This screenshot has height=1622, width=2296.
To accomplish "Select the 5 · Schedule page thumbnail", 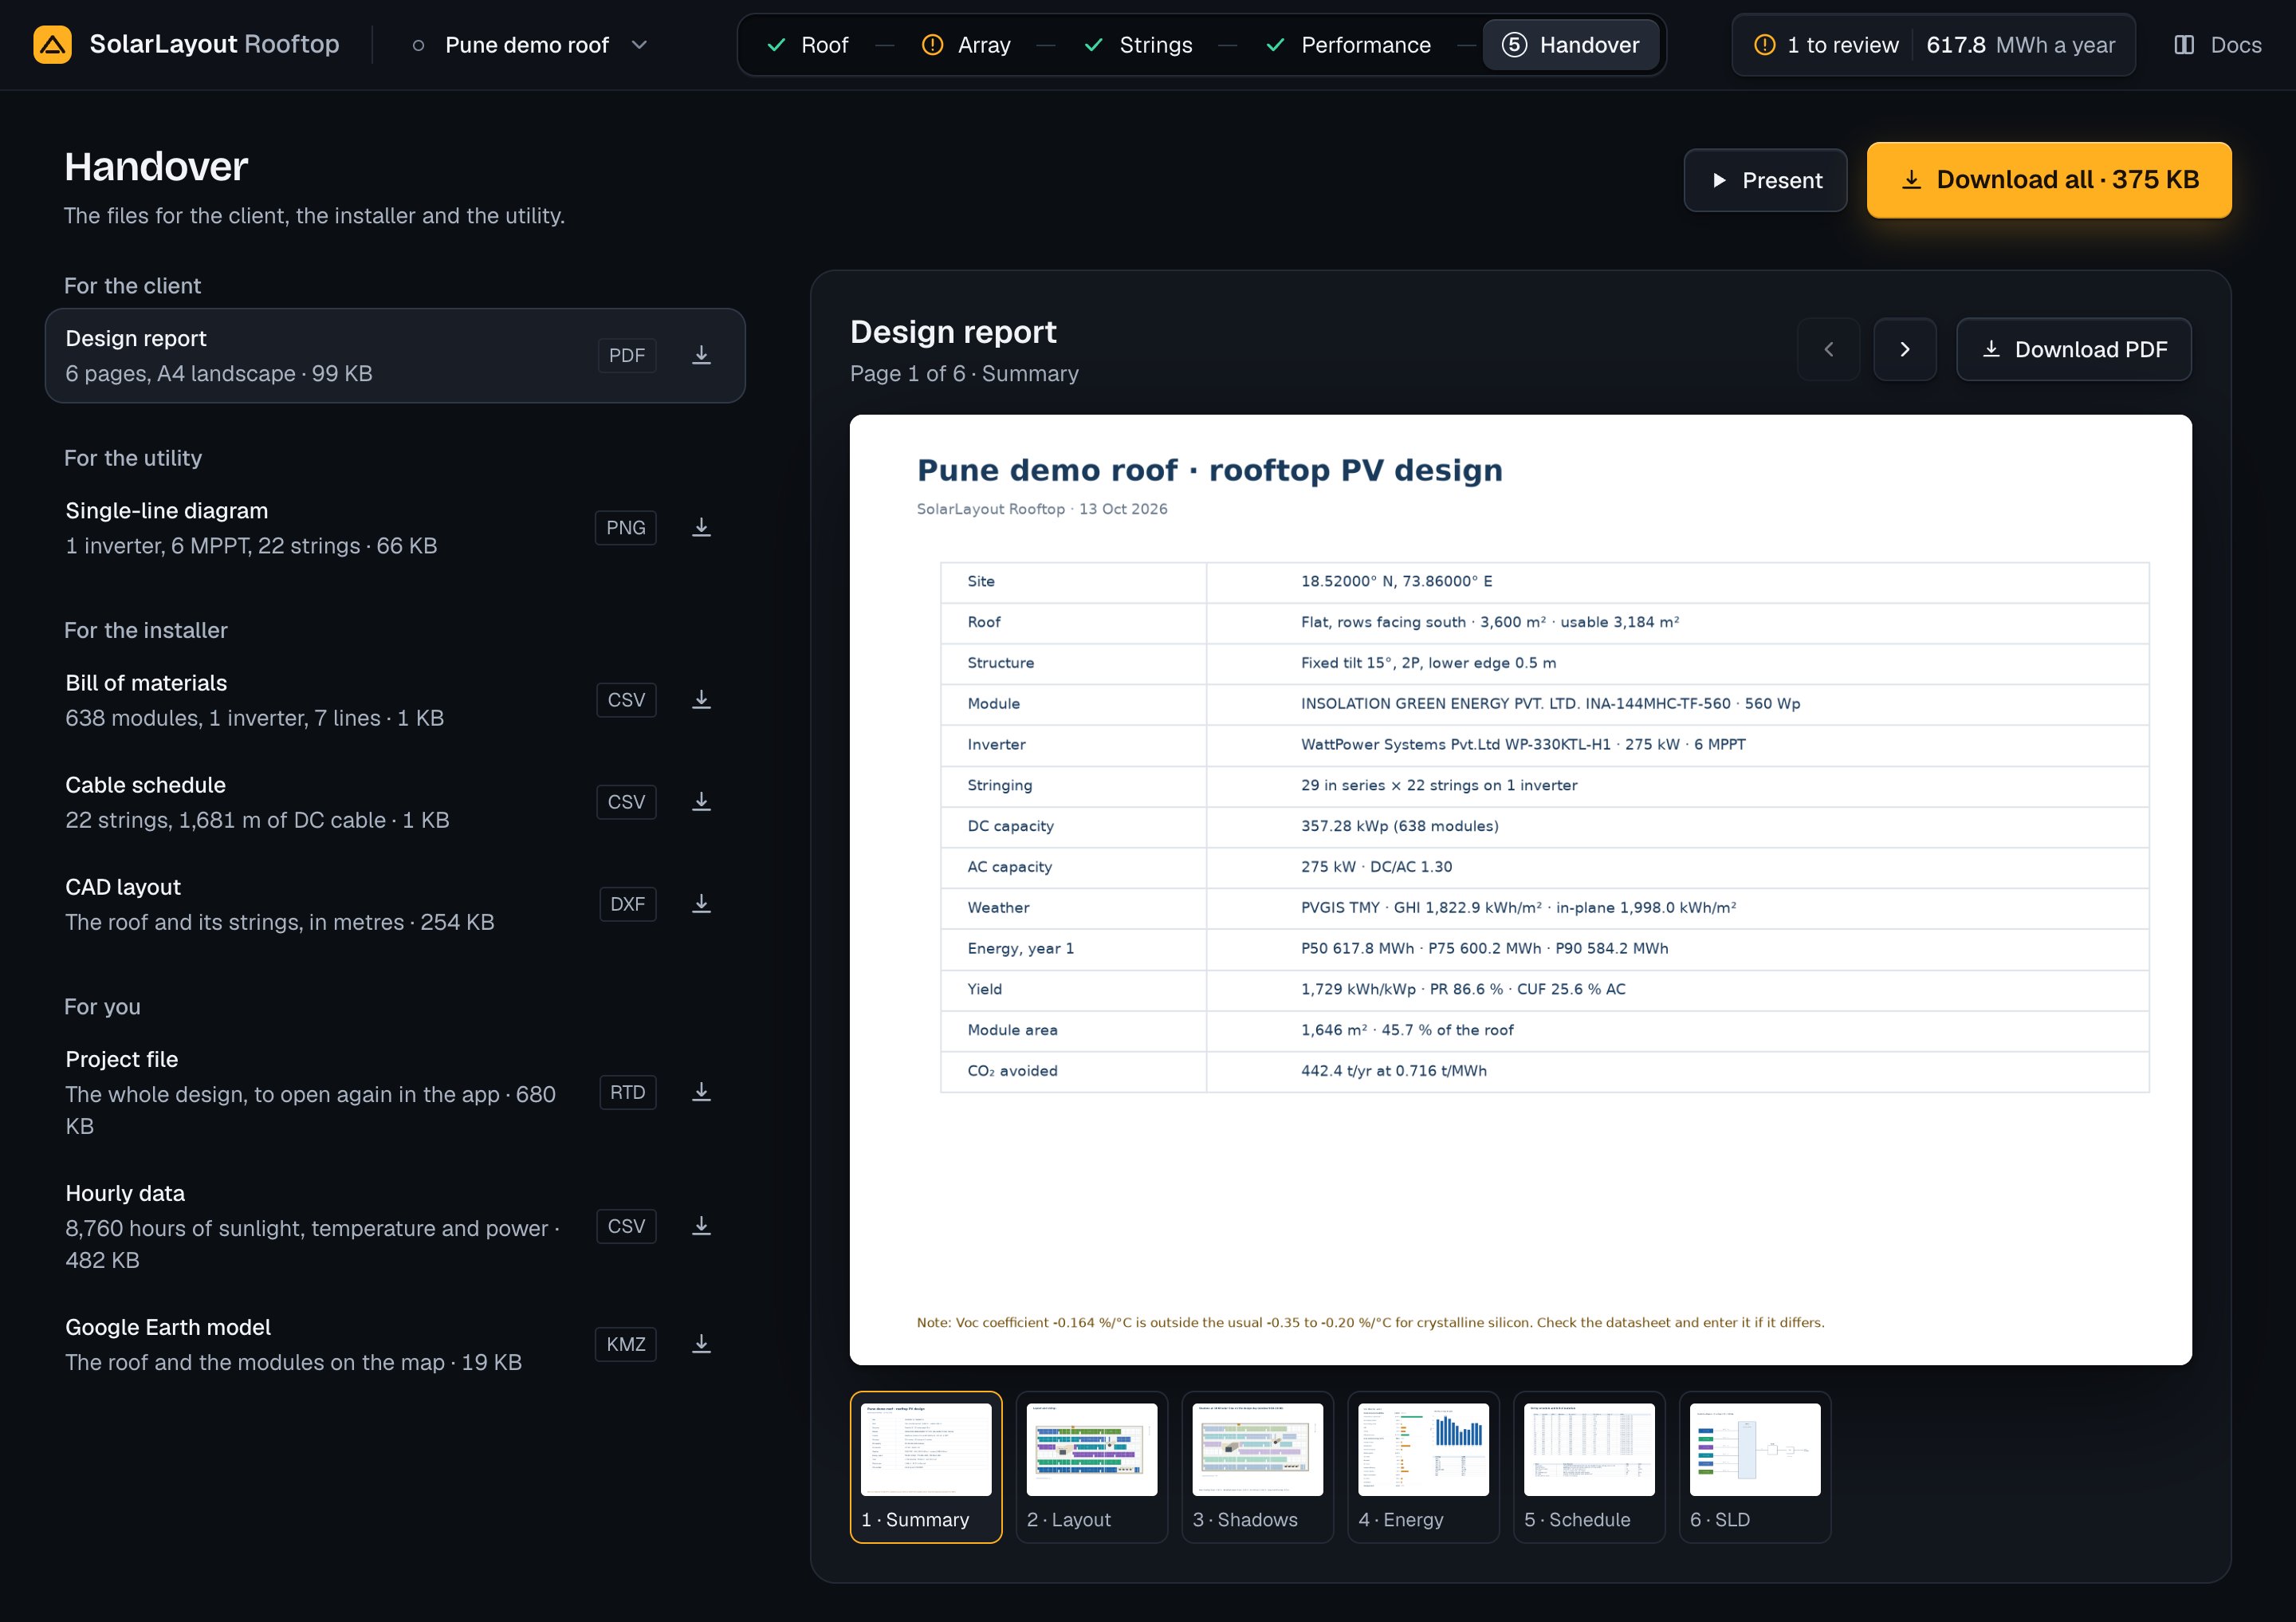I will [x=1589, y=1467].
